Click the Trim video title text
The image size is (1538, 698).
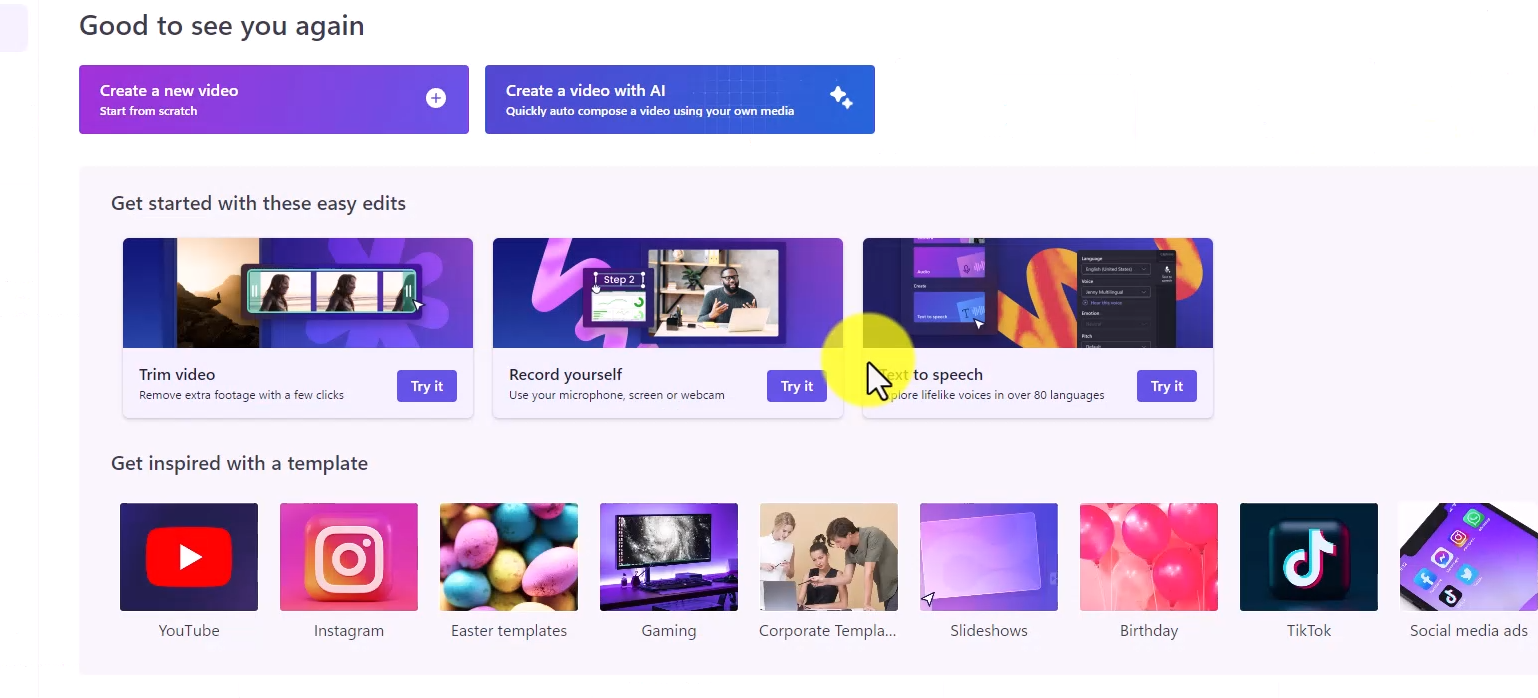(x=177, y=375)
